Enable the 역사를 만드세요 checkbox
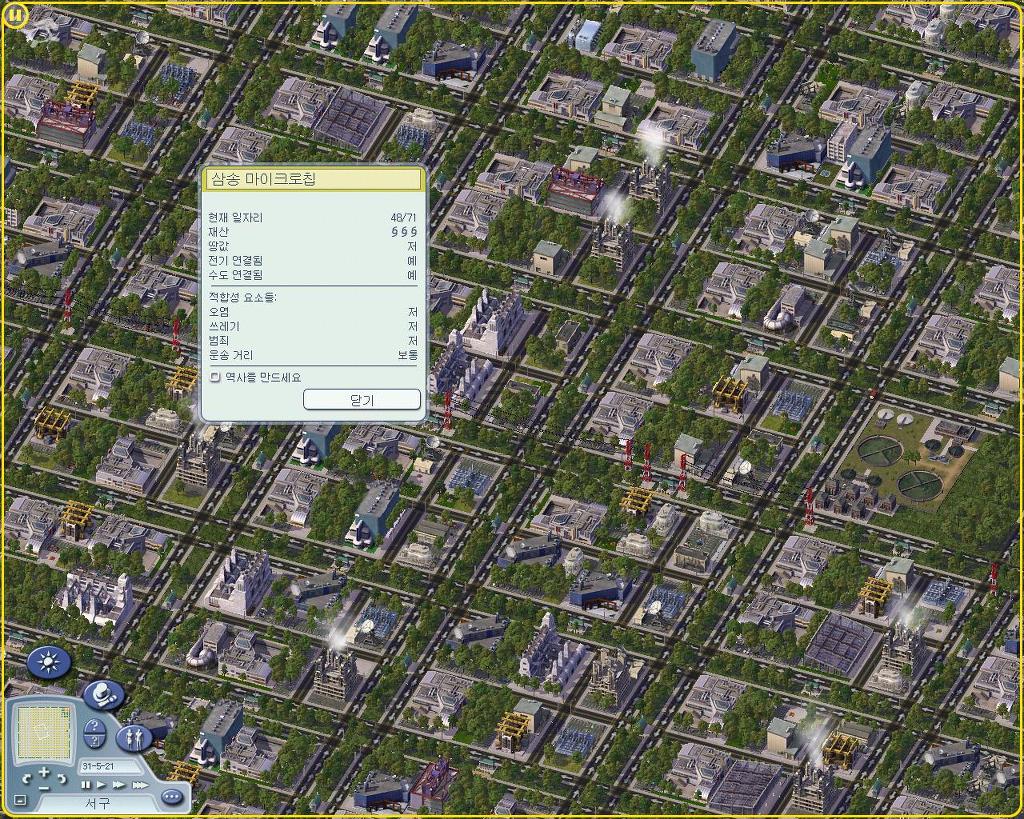 (215, 377)
